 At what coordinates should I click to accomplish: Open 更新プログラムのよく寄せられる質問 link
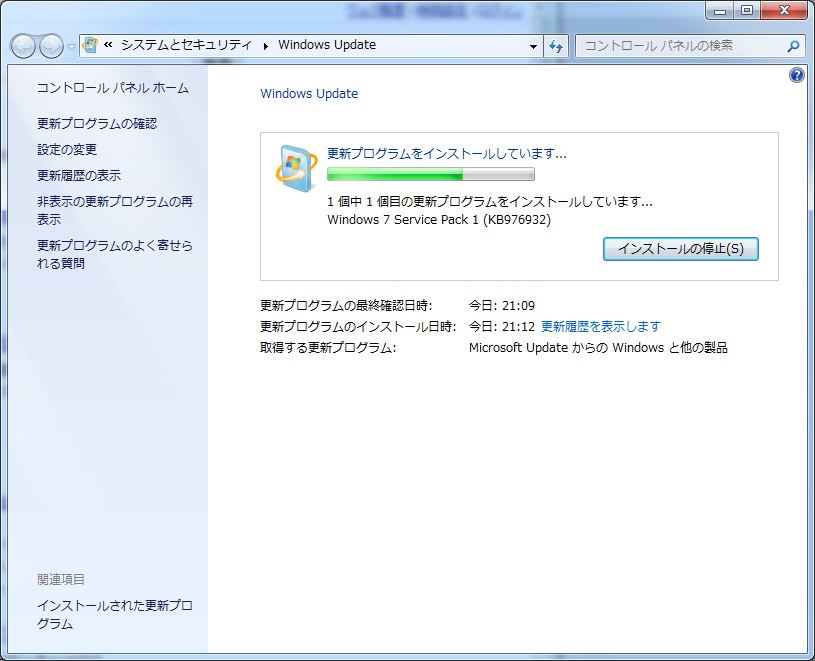(x=115, y=254)
